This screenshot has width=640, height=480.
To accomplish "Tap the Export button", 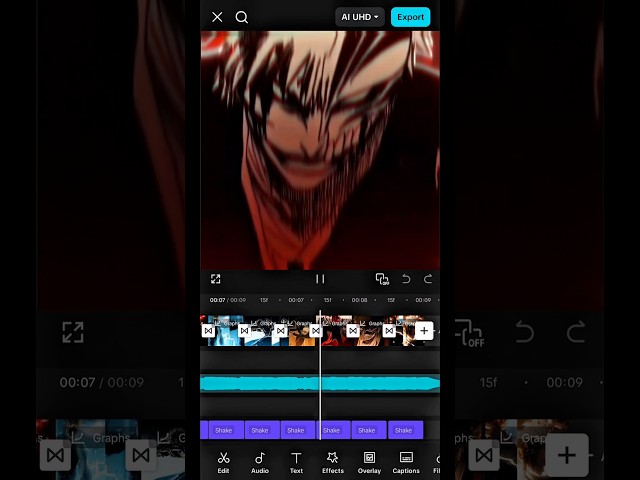I will point(410,17).
